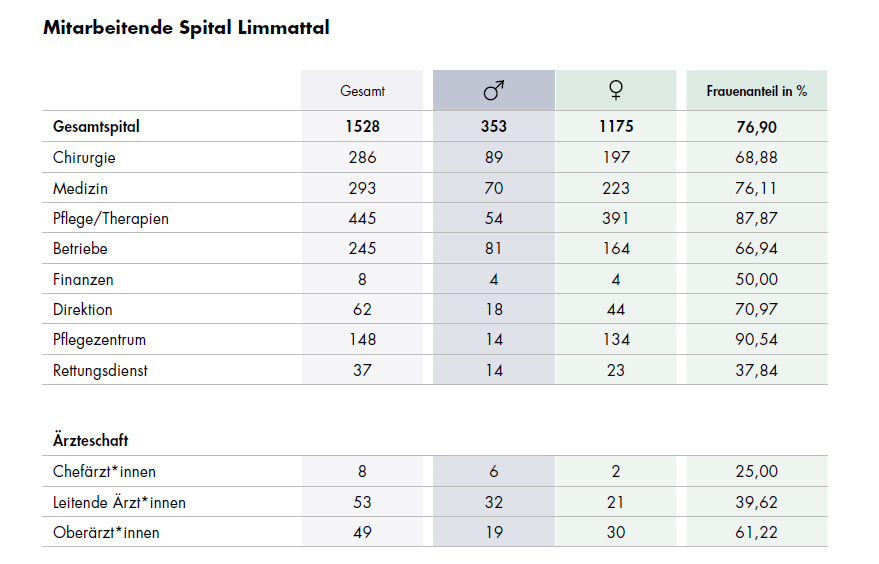879x564 pixels.
Task: Select the Medizin row label
Action: point(81,188)
